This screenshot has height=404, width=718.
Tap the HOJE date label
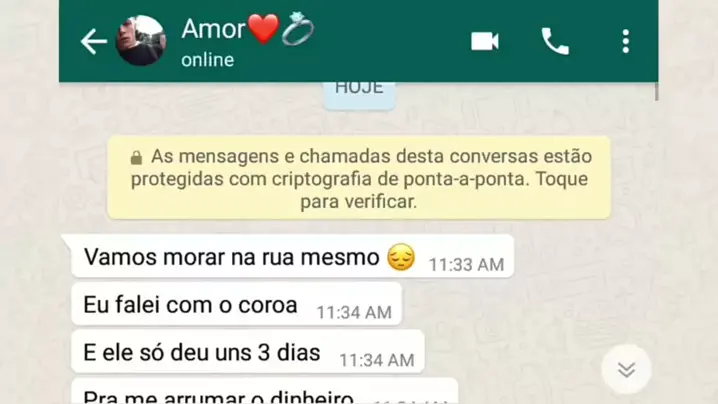[x=359, y=93]
